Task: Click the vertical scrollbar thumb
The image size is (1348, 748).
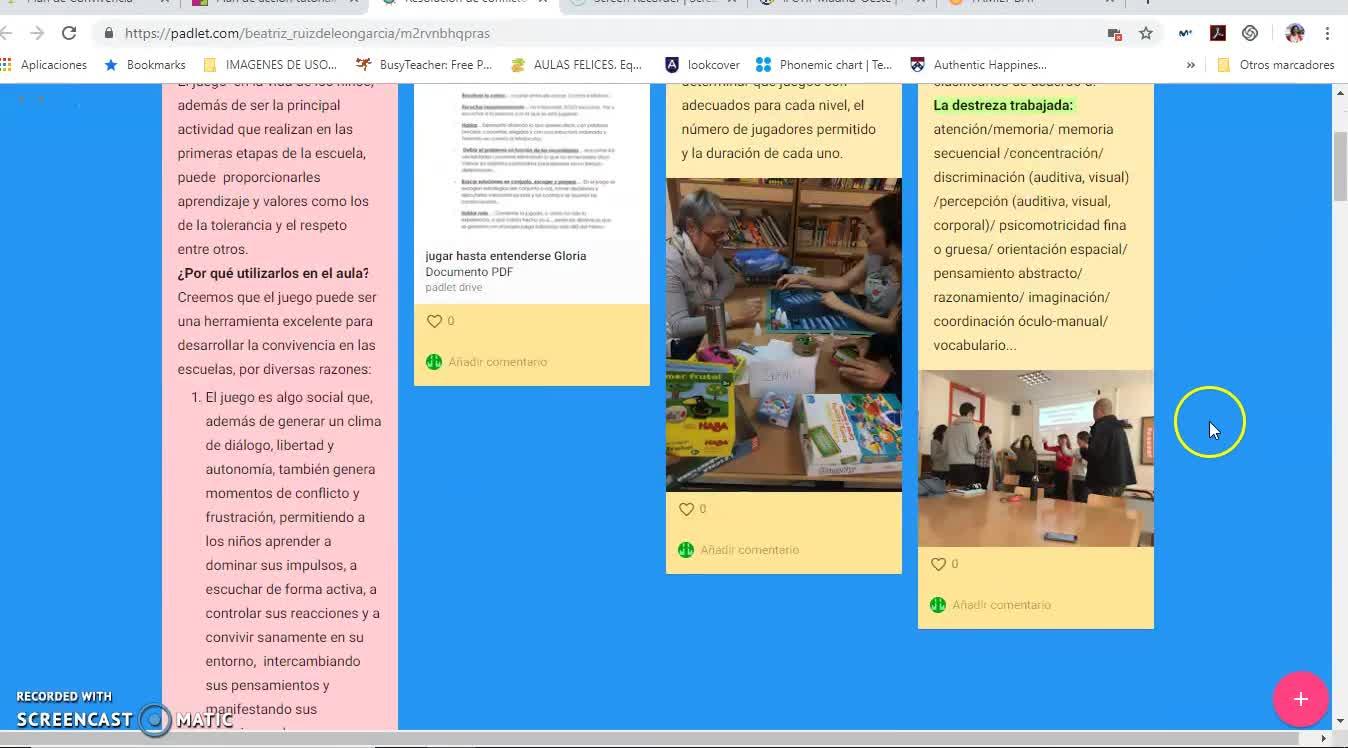Action: pyautogui.click(x=1340, y=165)
